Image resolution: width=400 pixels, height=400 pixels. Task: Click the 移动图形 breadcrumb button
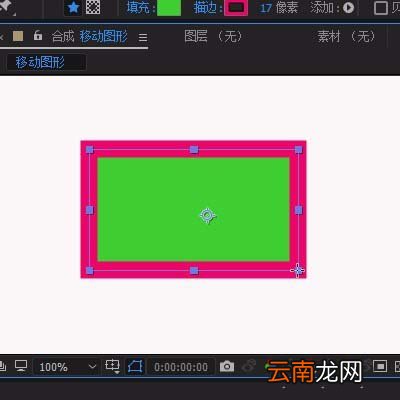(x=46, y=62)
